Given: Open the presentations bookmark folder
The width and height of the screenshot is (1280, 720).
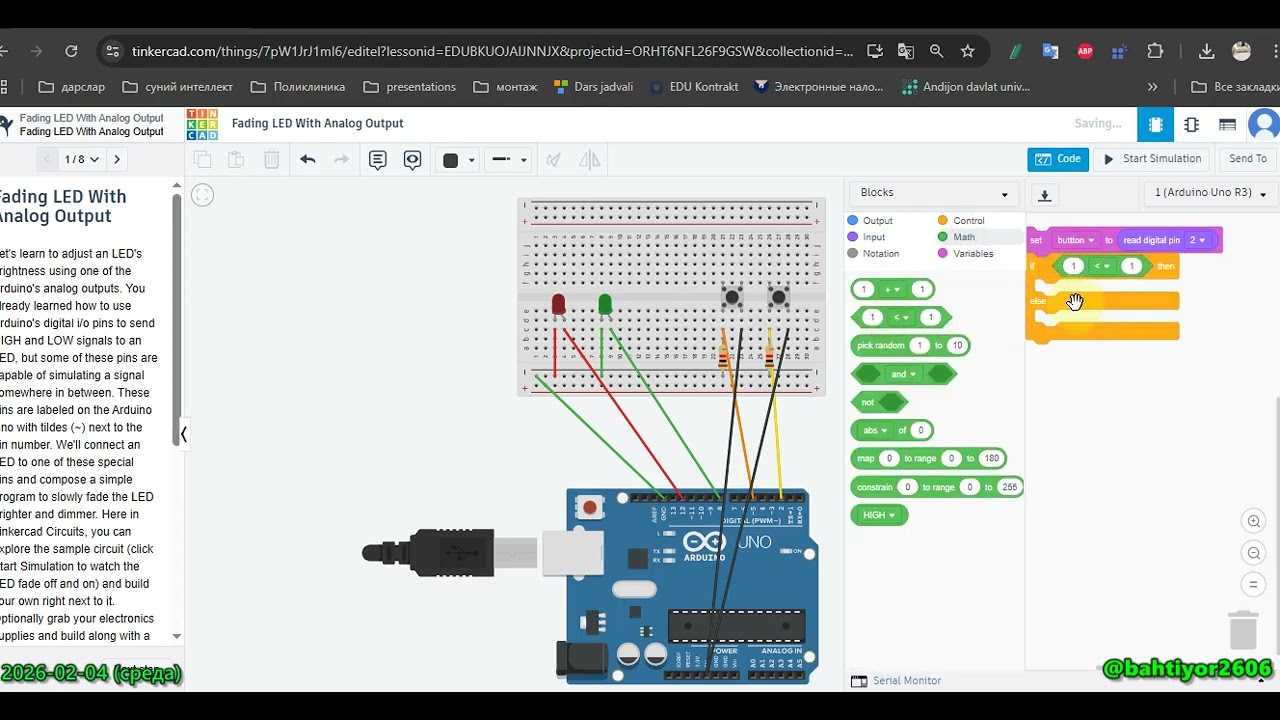Looking at the screenshot, I should click(x=410, y=87).
